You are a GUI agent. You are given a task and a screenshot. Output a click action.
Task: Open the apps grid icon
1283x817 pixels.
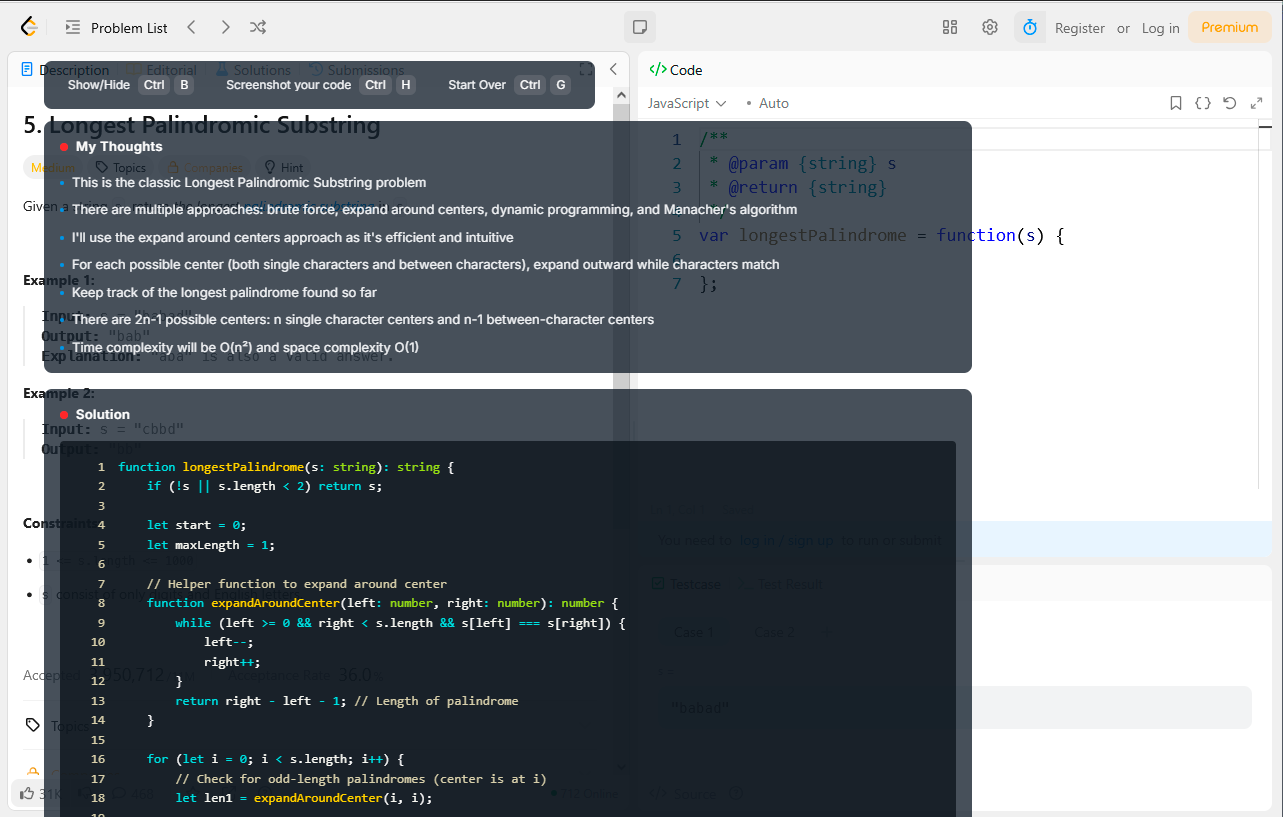click(x=949, y=27)
